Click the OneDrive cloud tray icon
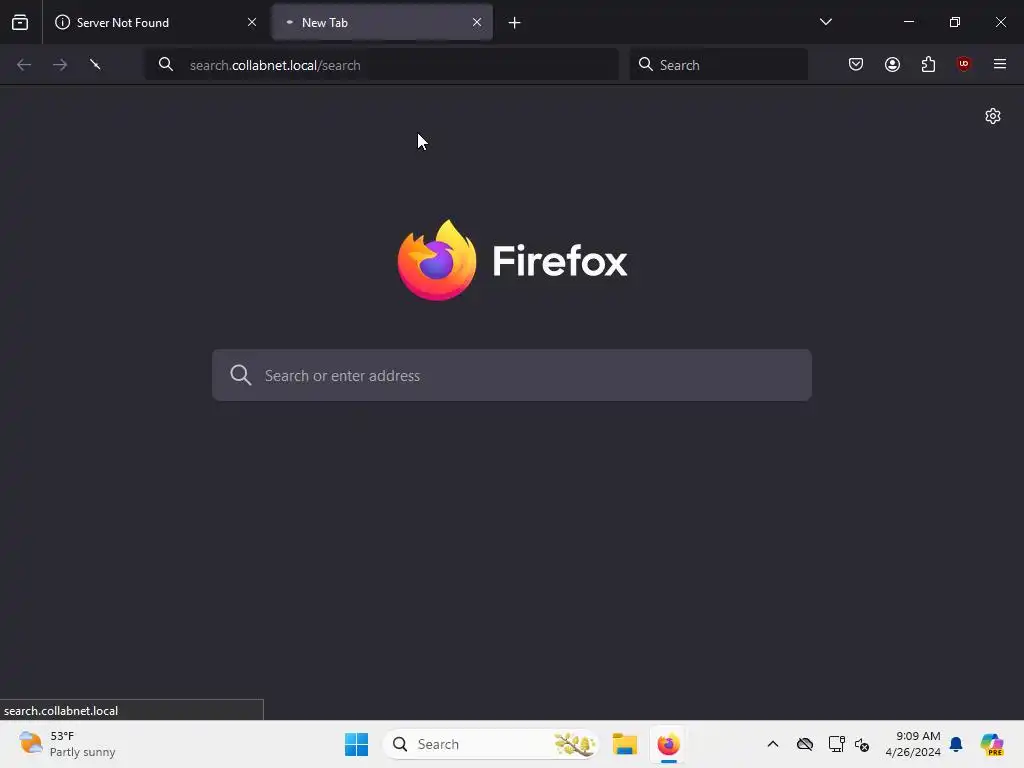The height and width of the screenshot is (768, 1024). point(805,744)
